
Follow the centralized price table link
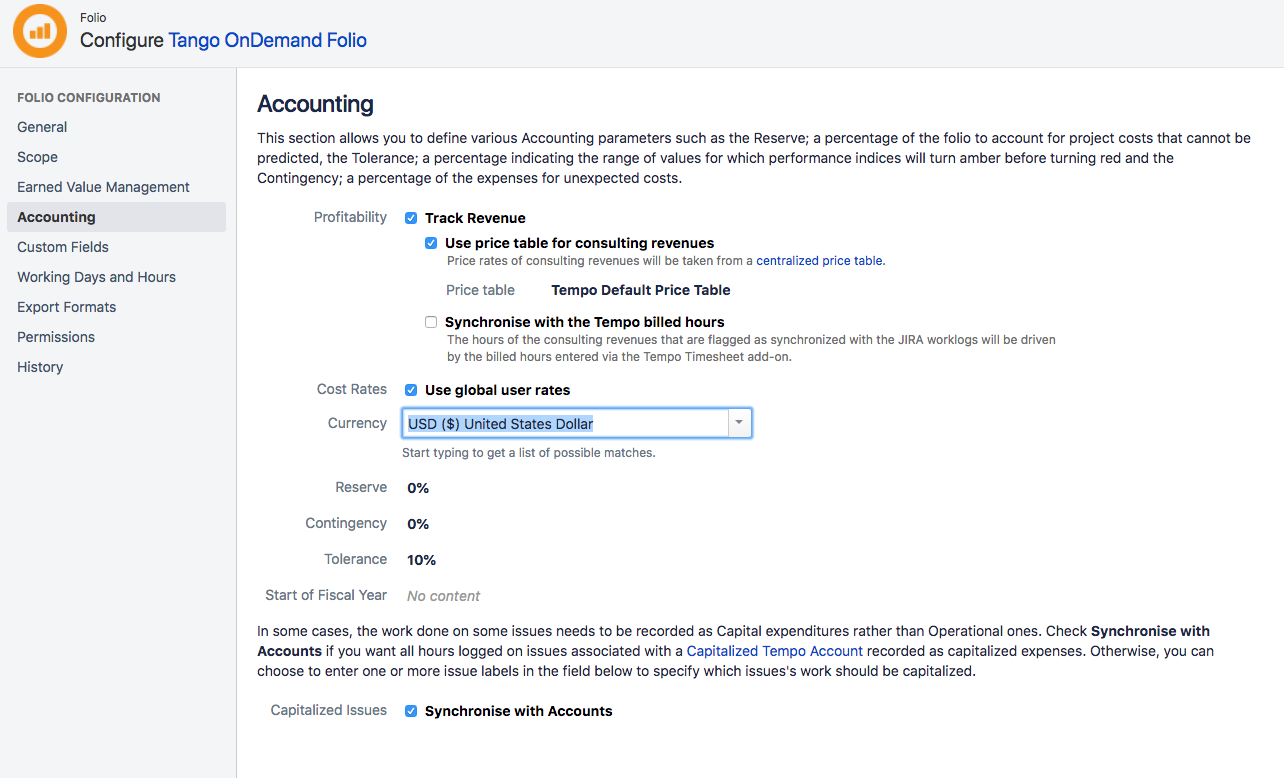pyautogui.click(x=819, y=261)
